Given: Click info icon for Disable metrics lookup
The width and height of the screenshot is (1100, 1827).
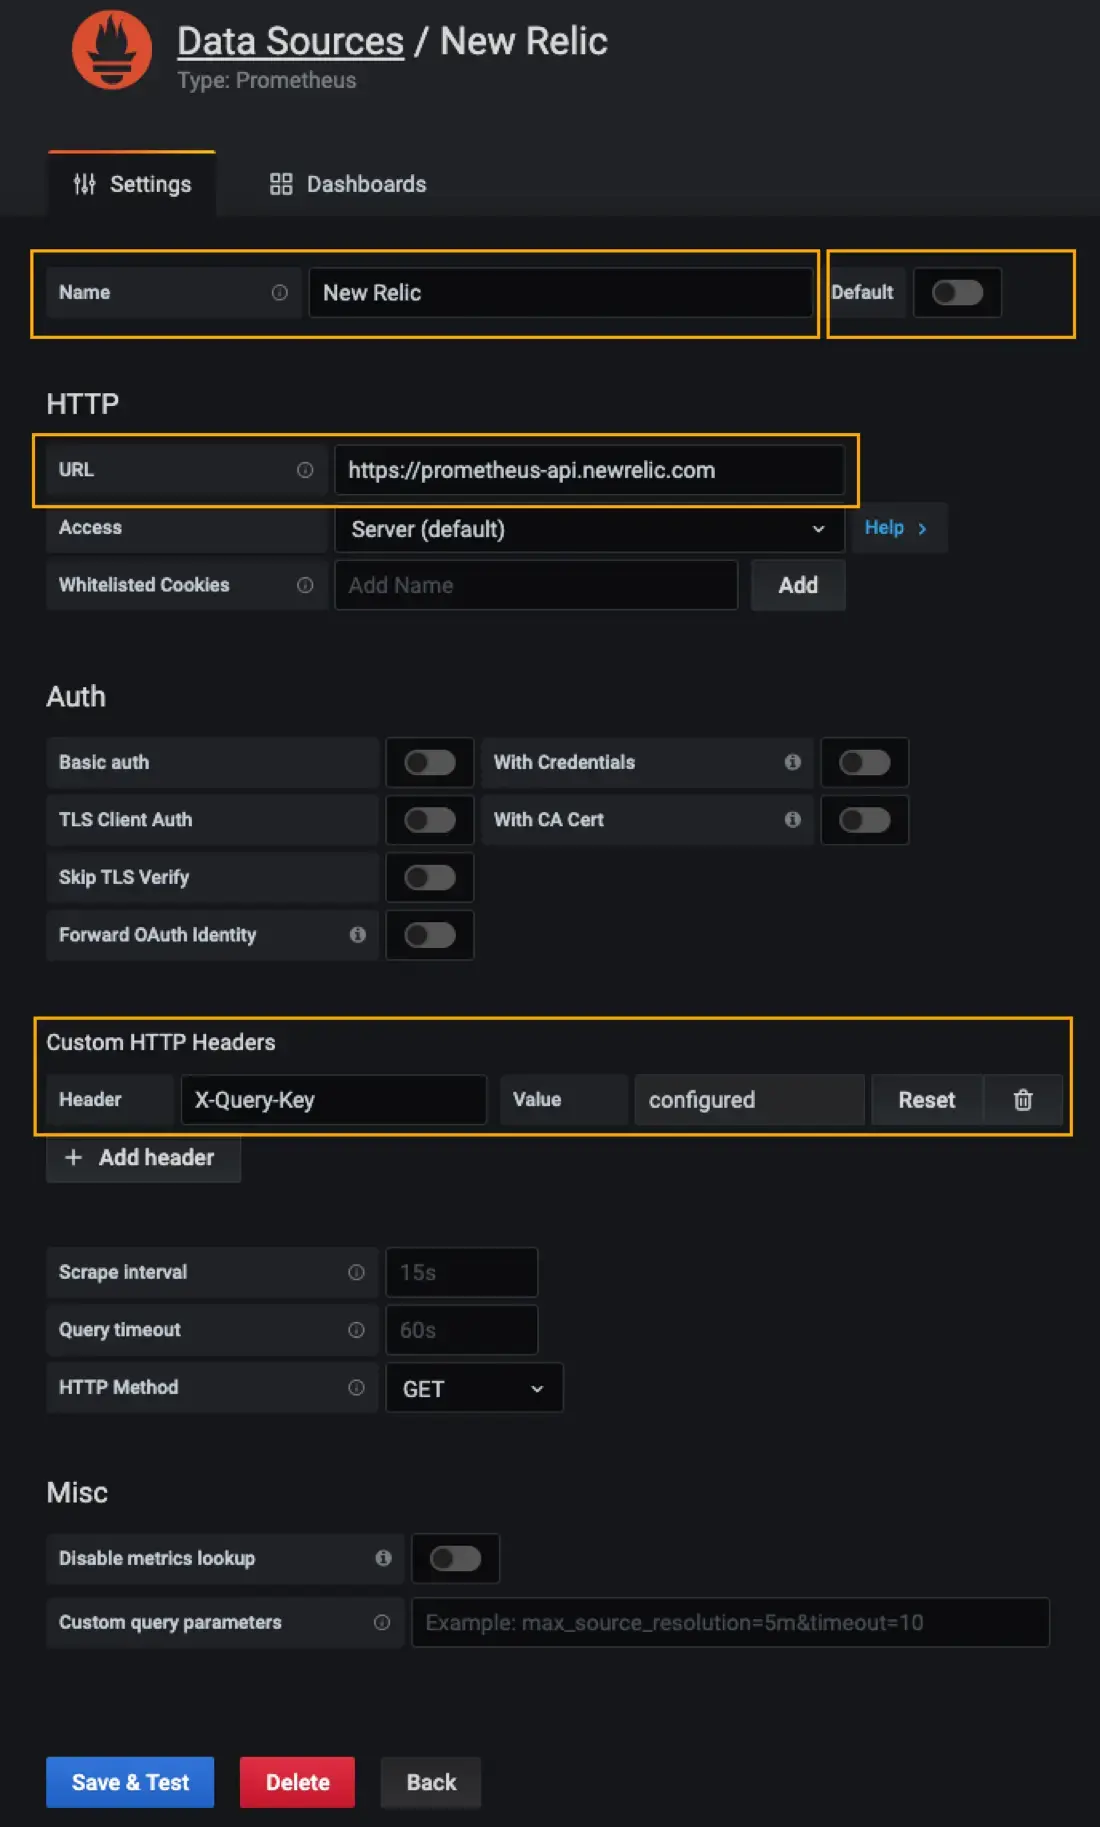Looking at the screenshot, I should point(383,1558).
